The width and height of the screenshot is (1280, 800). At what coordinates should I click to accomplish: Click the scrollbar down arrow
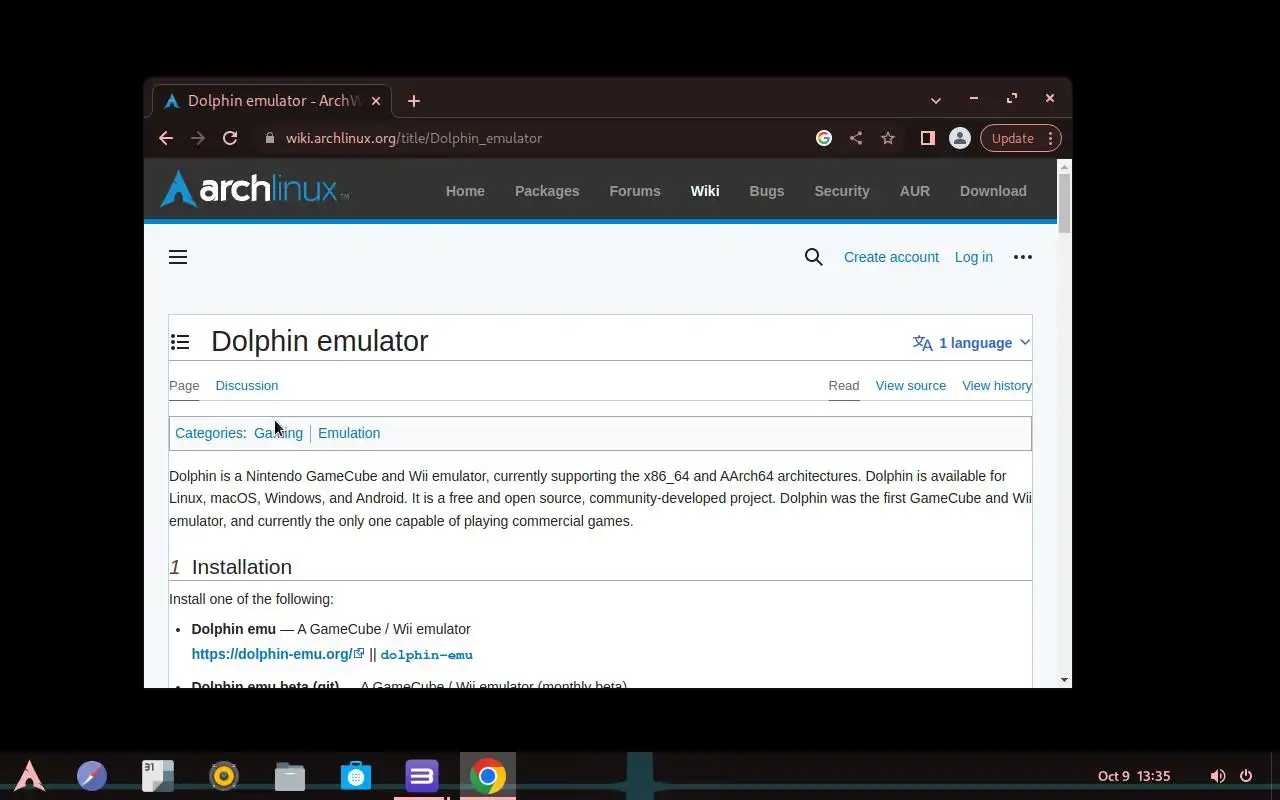1064,680
